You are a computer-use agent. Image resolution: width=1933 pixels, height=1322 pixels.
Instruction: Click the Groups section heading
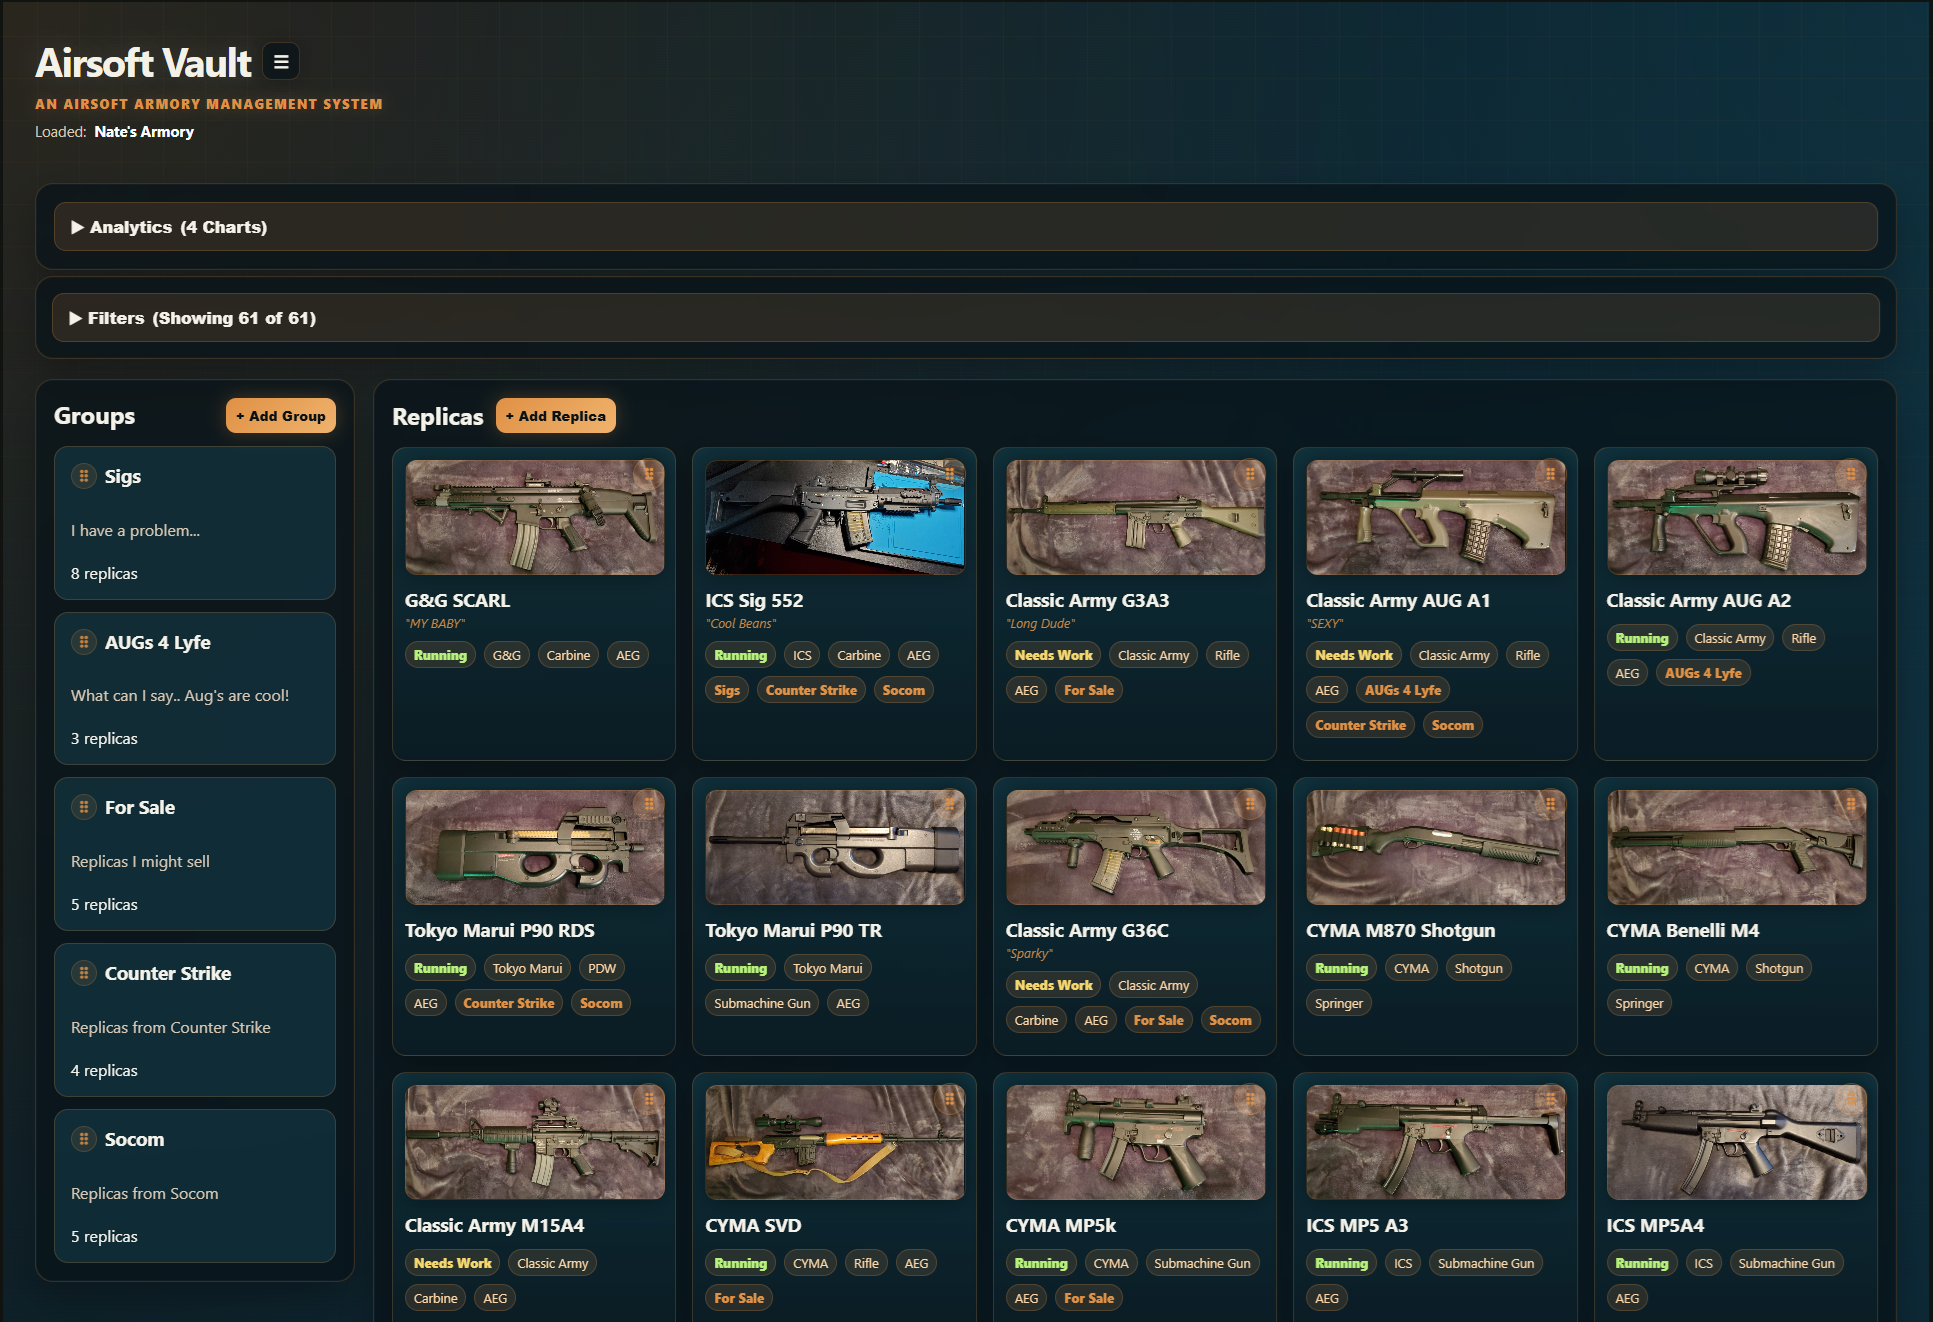[94, 416]
